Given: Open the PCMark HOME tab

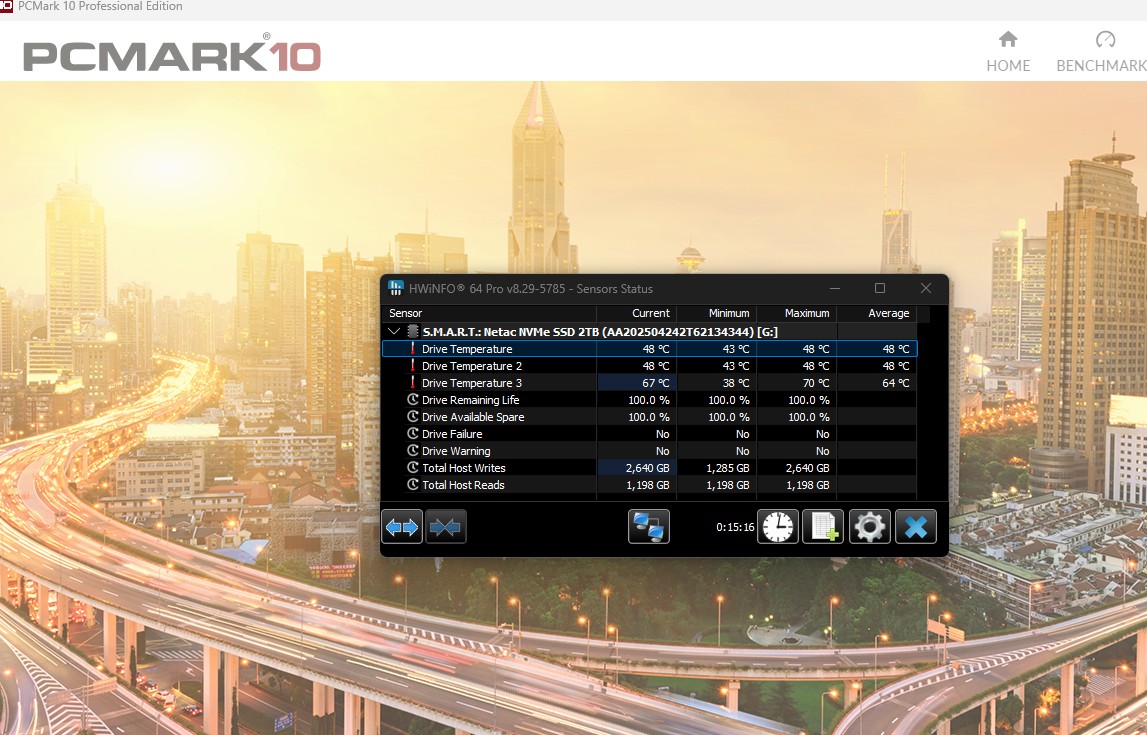Looking at the screenshot, I should pos(1008,51).
